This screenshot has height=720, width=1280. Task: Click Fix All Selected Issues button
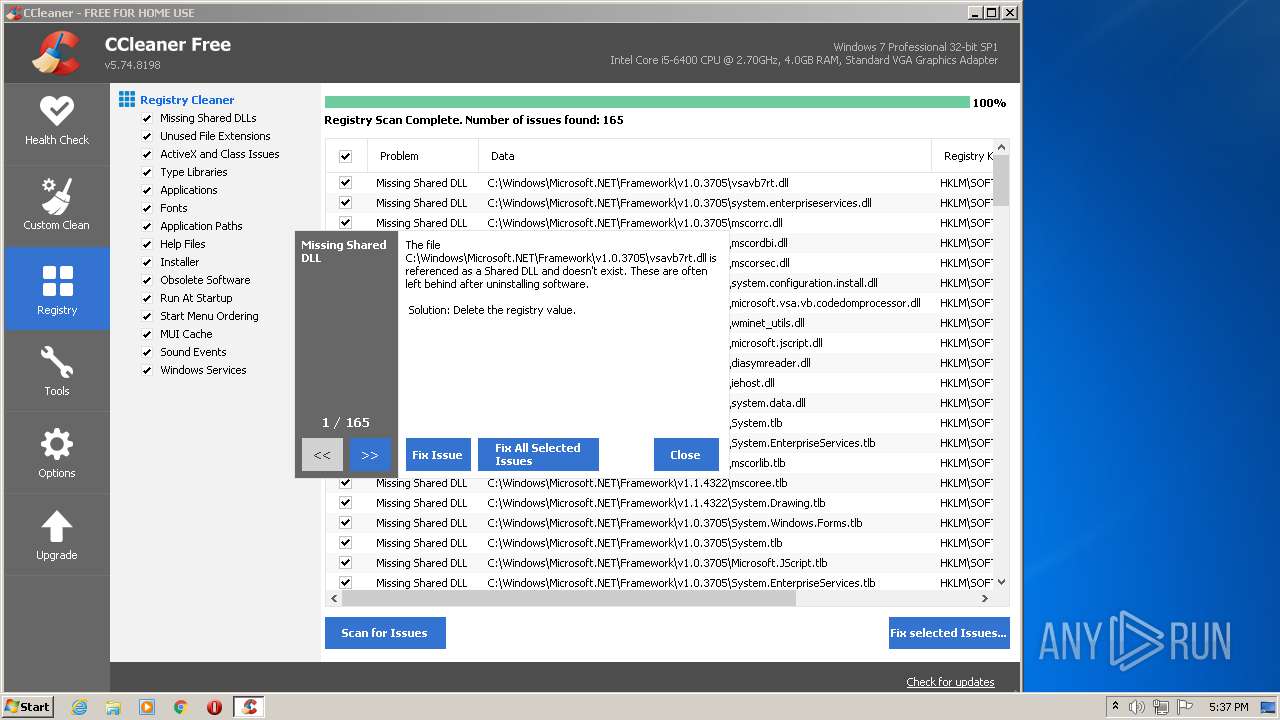click(x=538, y=455)
